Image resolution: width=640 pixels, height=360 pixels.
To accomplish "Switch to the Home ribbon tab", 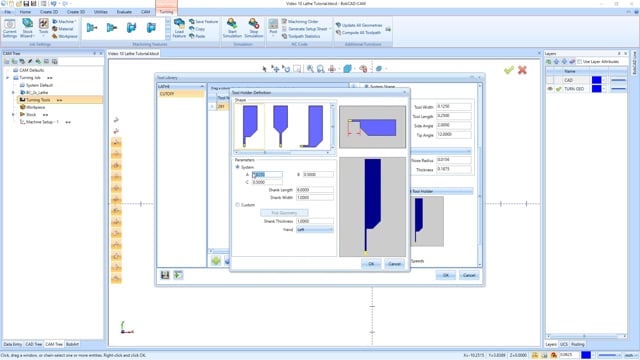I will click(x=25, y=12).
